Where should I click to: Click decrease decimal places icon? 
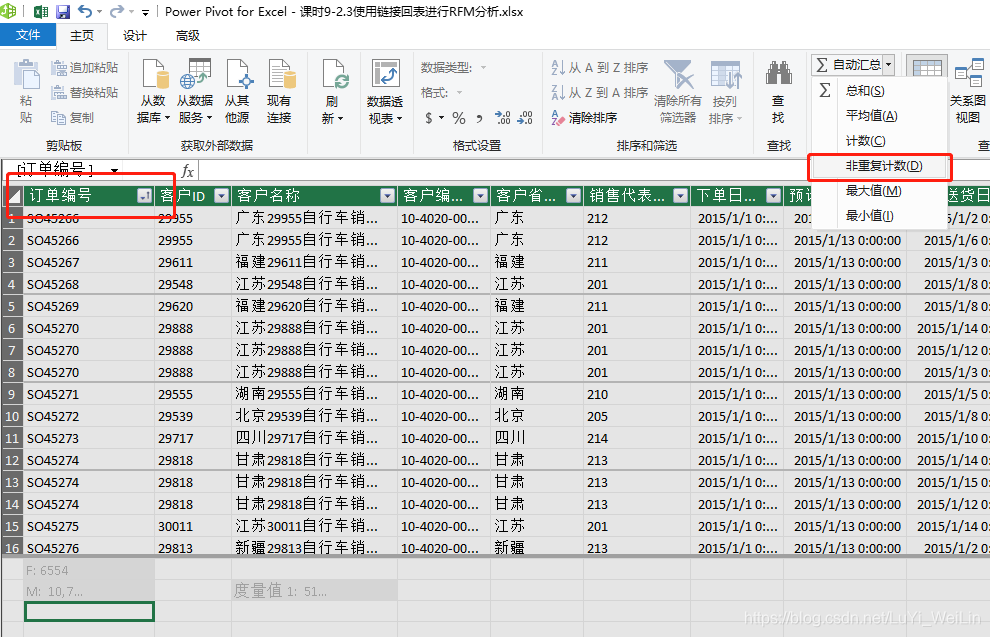click(x=525, y=117)
